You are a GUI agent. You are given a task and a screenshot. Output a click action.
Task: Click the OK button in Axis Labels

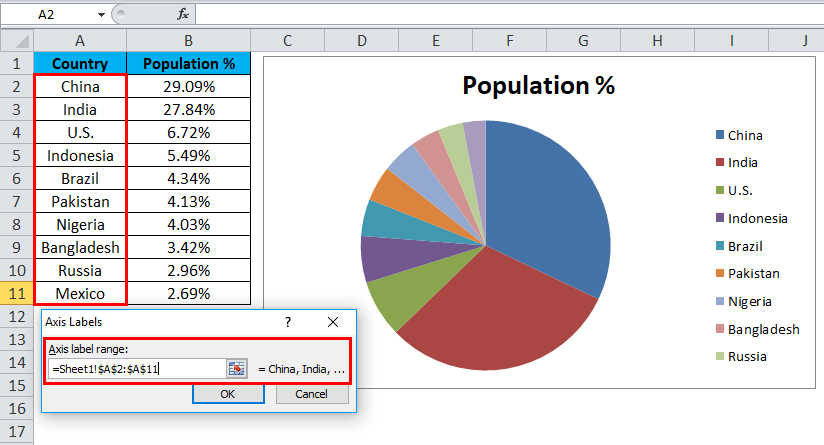(x=228, y=394)
